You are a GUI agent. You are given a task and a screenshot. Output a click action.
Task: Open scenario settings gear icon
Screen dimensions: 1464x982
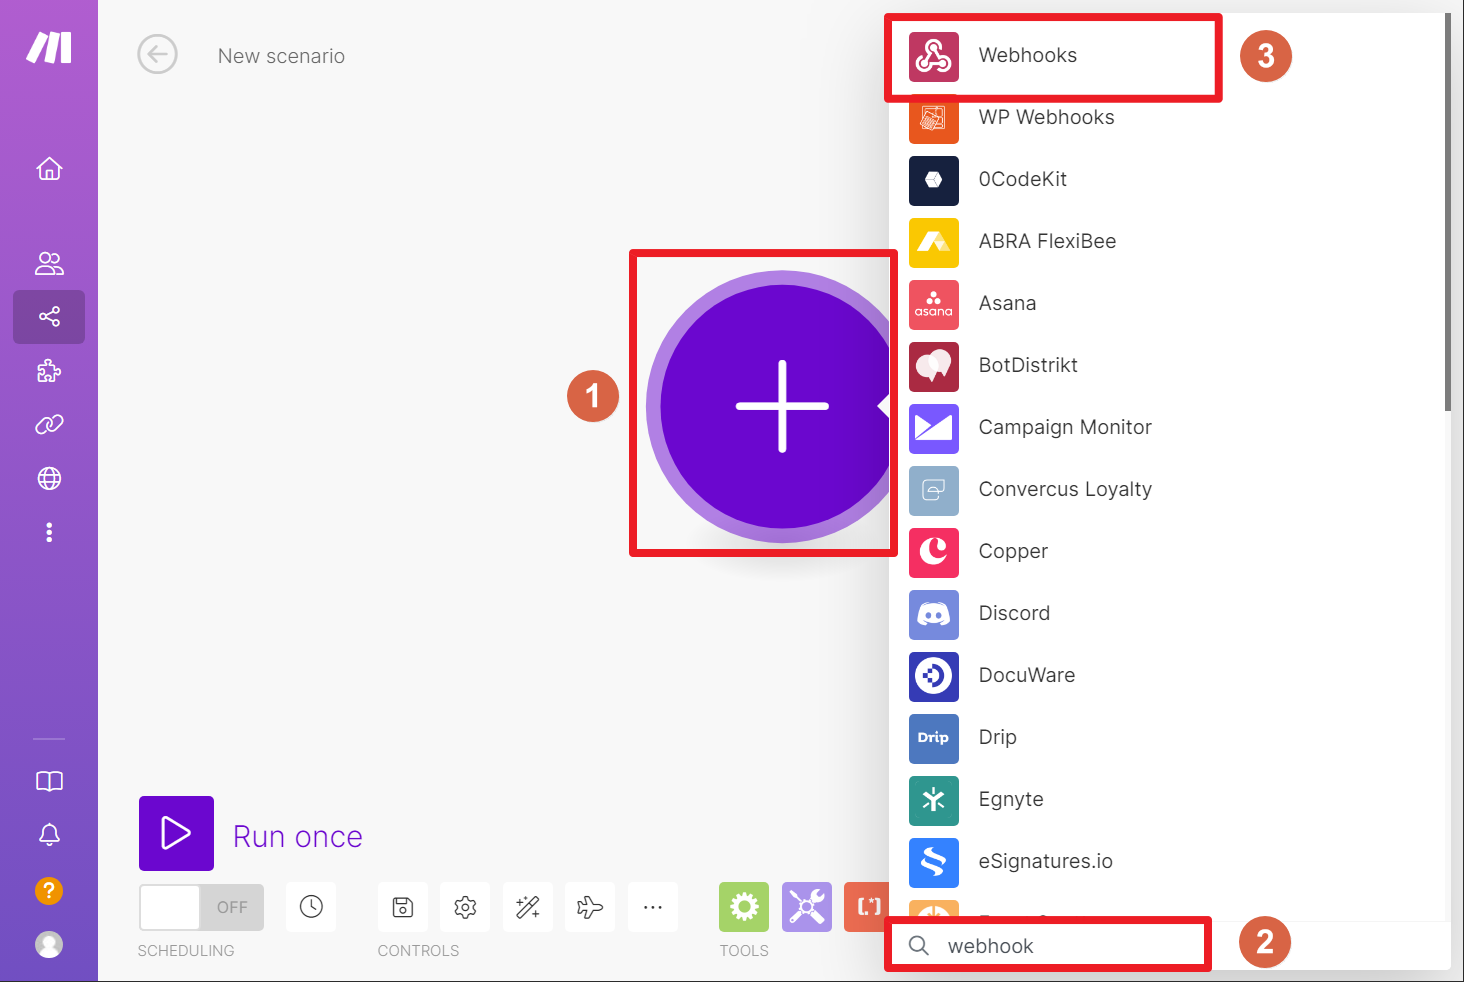tap(465, 907)
